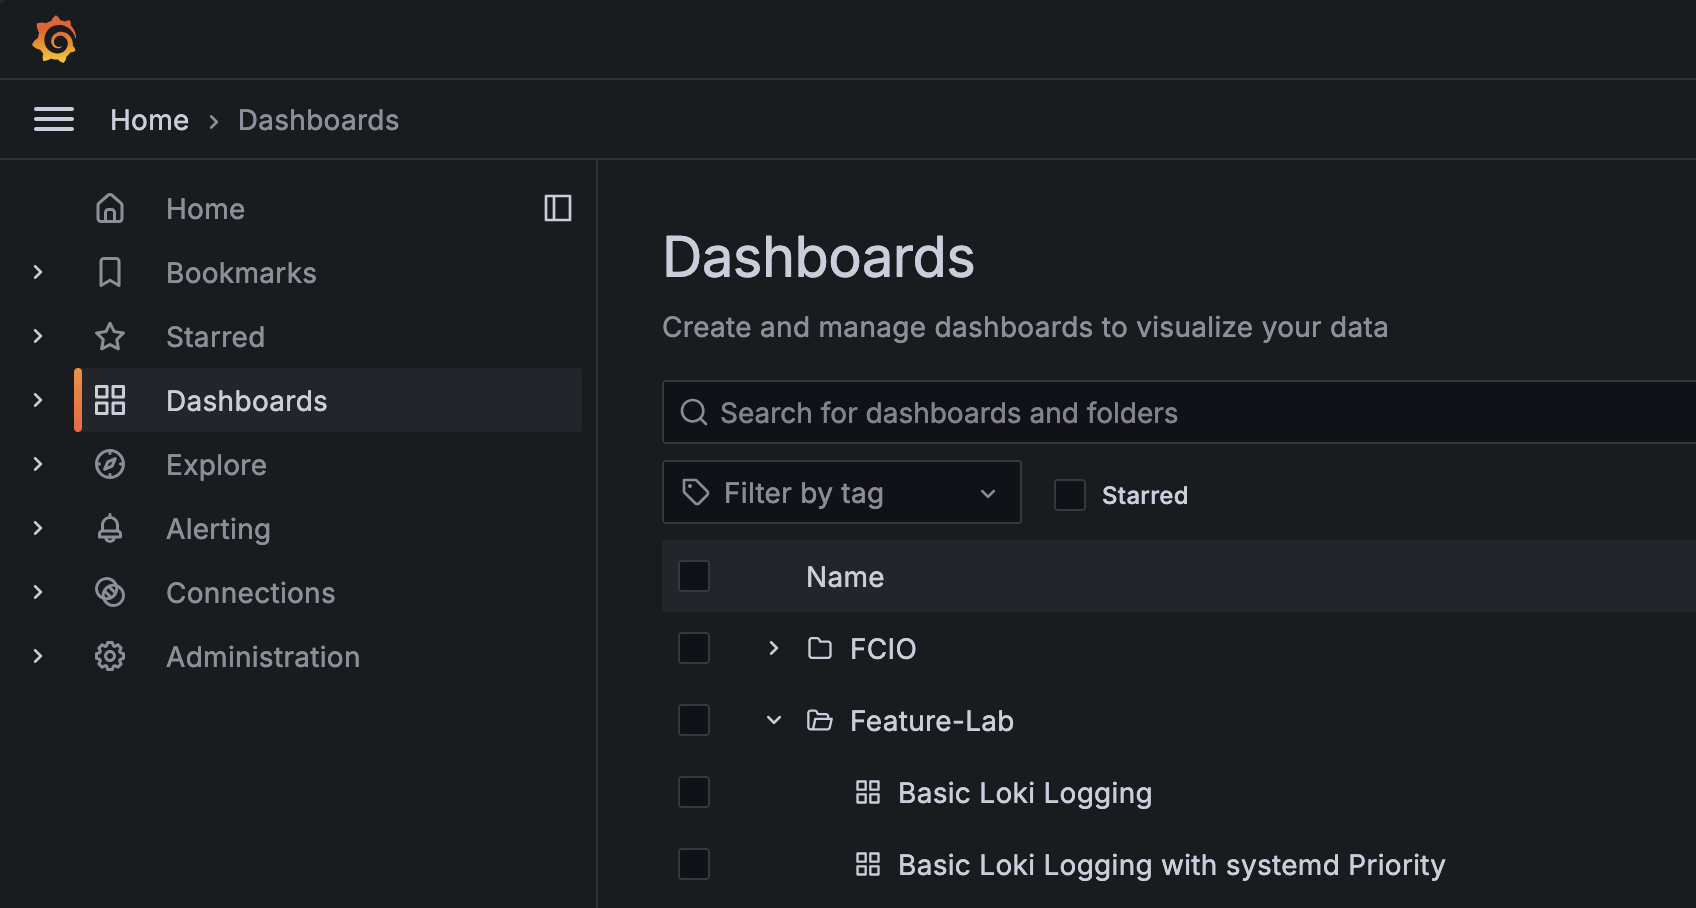Click the Alerting bell icon
The width and height of the screenshot is (1696, 908).
pos(110,528)
